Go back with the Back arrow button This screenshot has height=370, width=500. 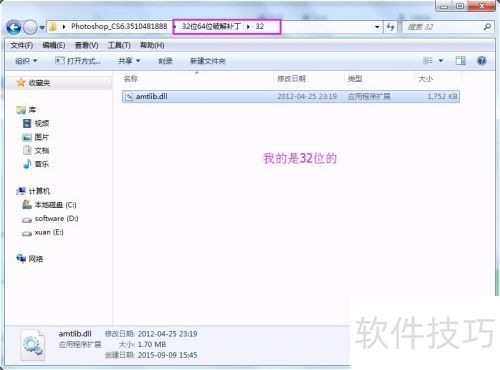click(14, 27)
